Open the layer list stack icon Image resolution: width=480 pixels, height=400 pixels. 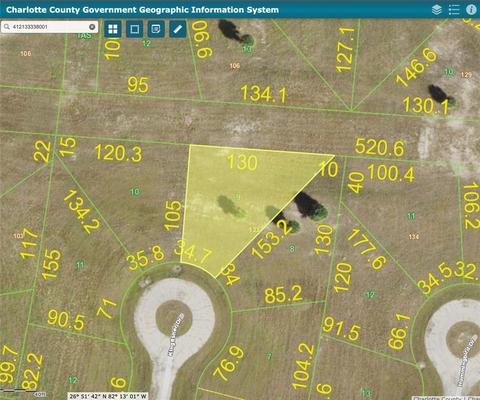[x=437, y=10]
